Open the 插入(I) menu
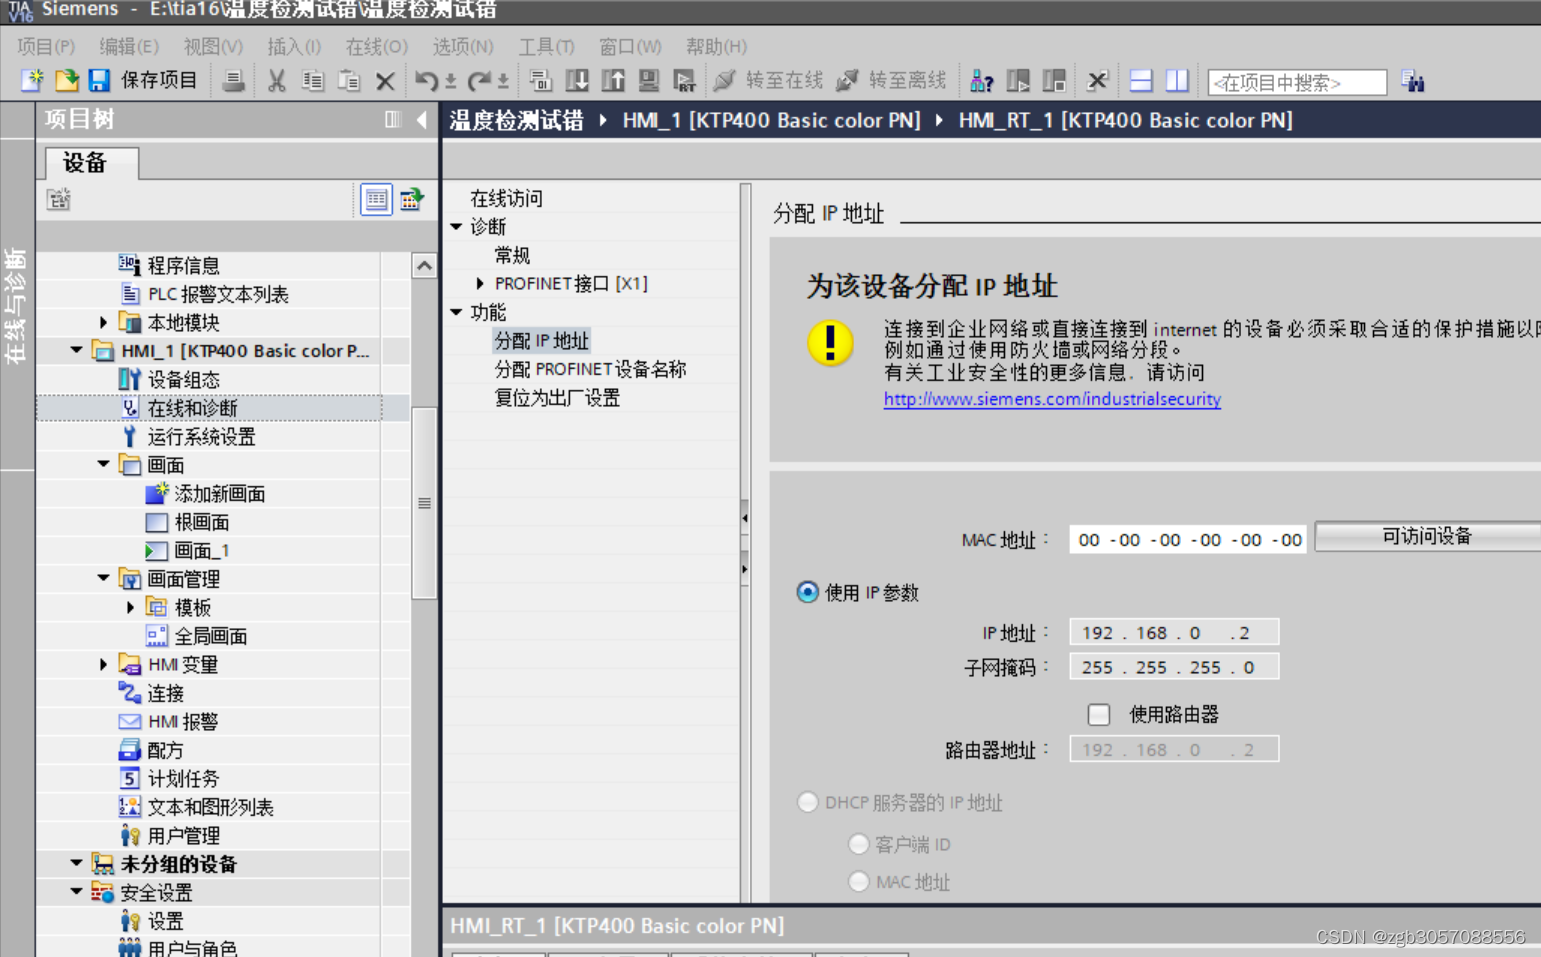Image resolution: width=1541 pixels, height=957 pixels. (294, 47)
